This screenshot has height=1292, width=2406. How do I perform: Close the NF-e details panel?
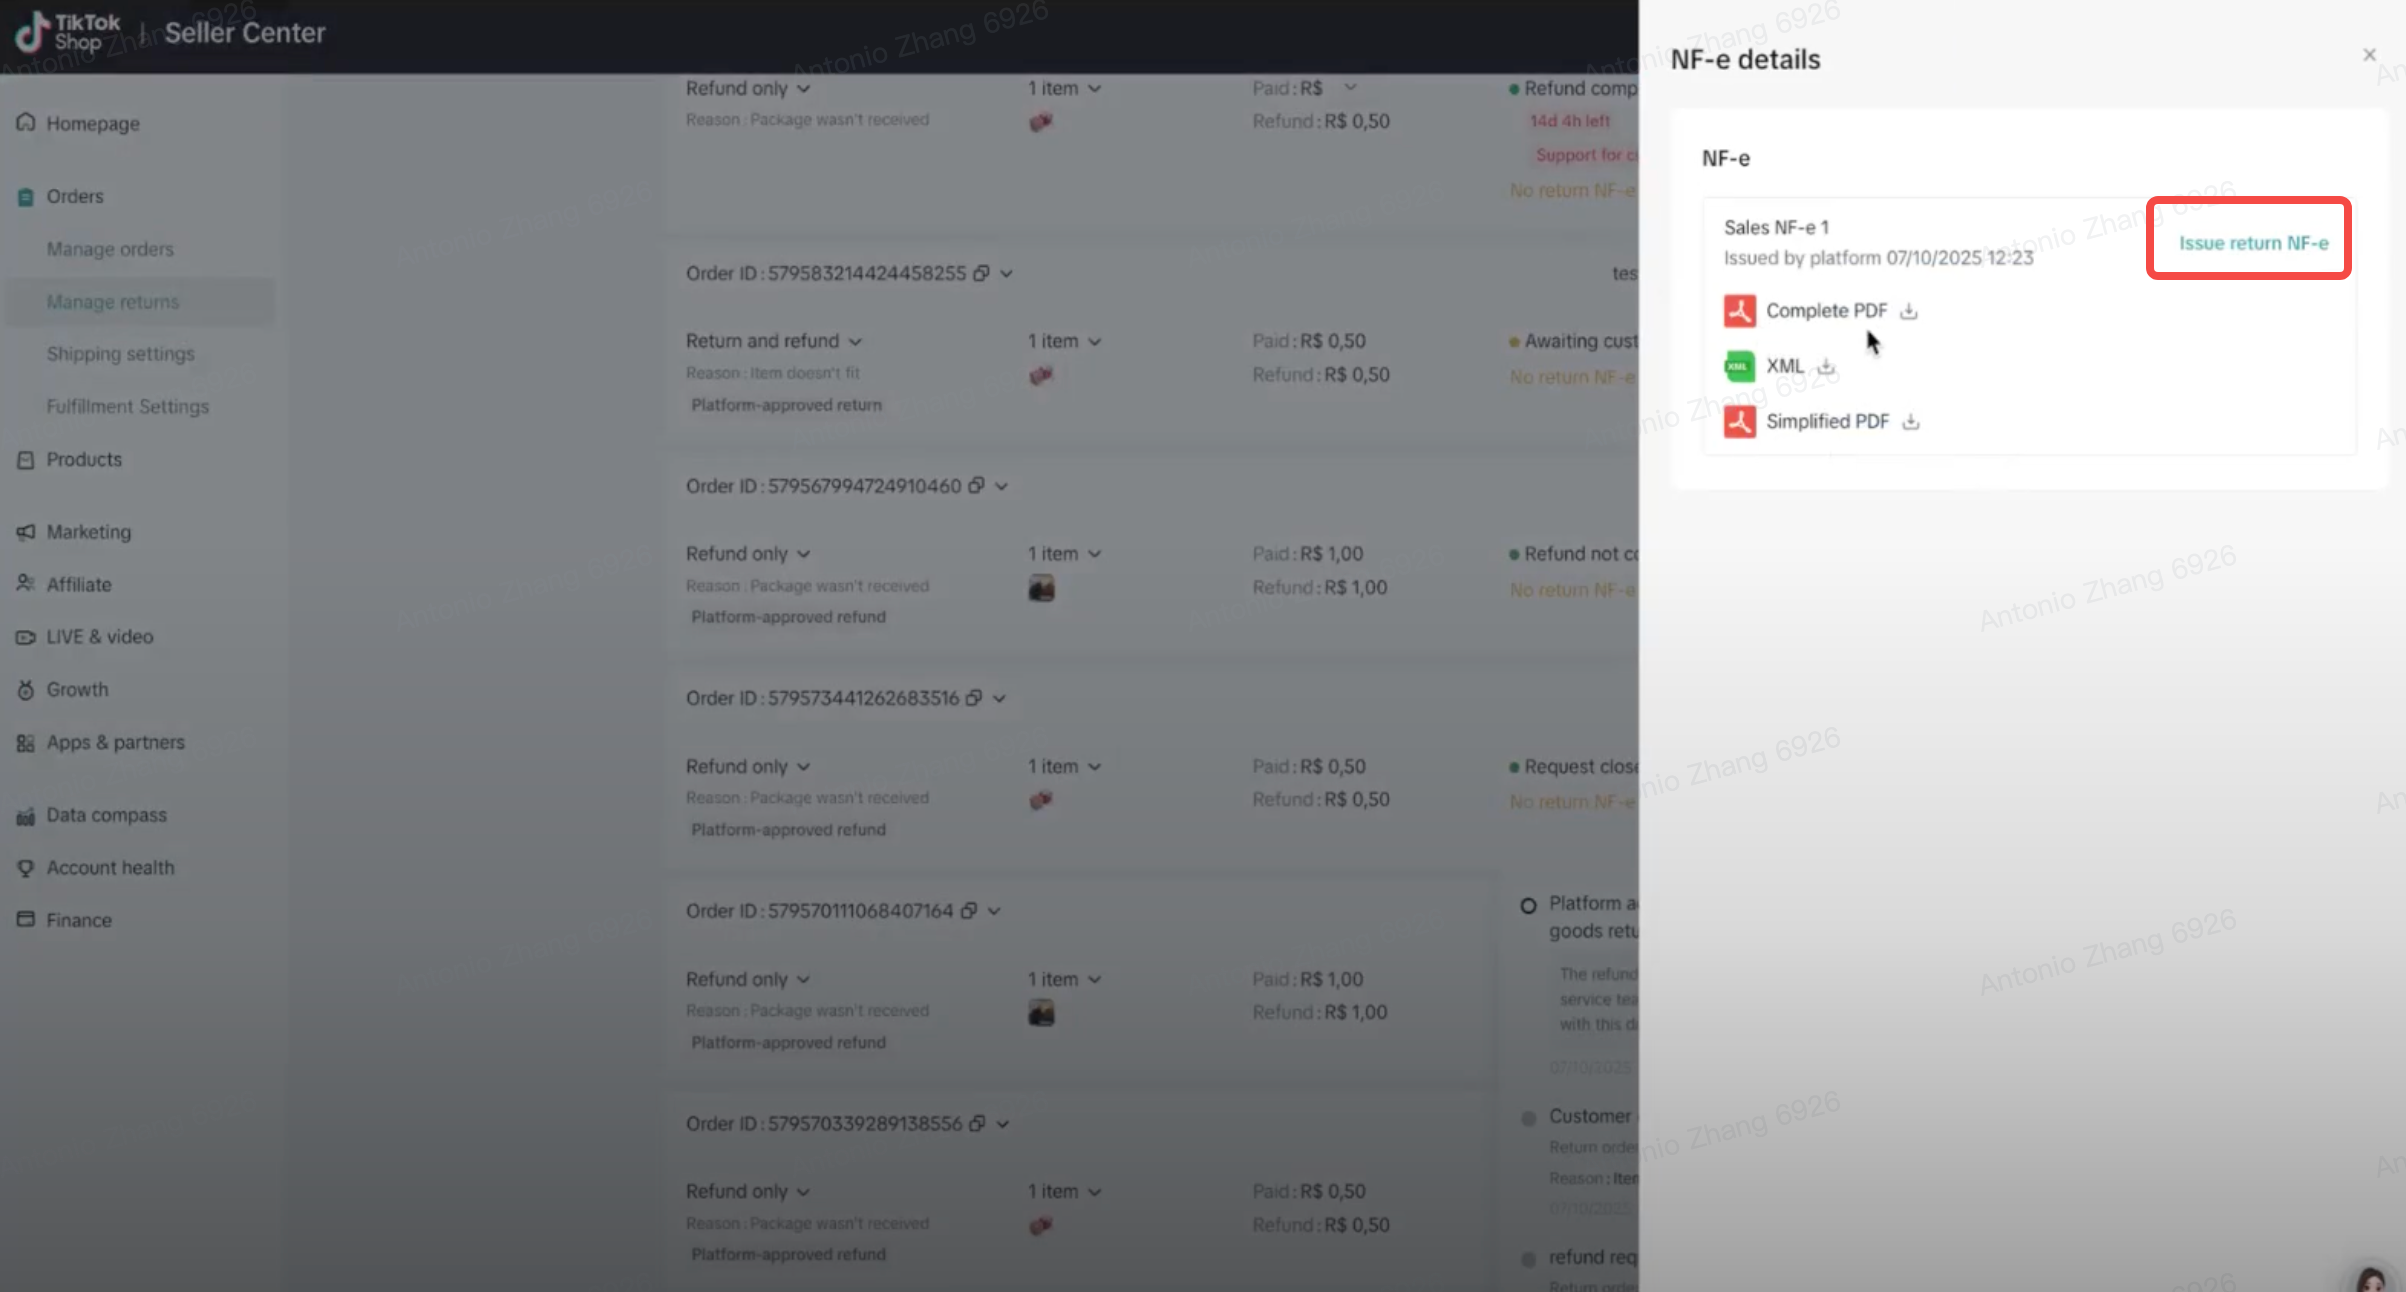tap(2369, 55)
